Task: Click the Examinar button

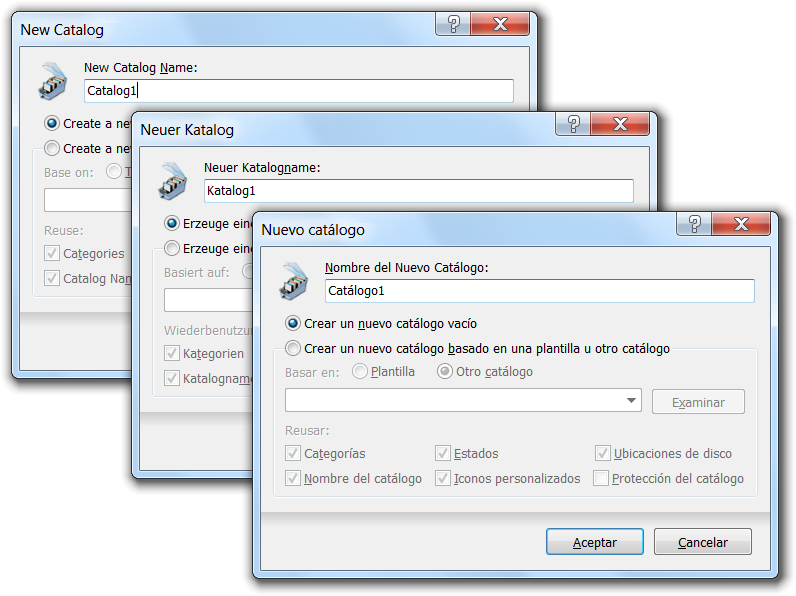Action: [x=698, y=402]
